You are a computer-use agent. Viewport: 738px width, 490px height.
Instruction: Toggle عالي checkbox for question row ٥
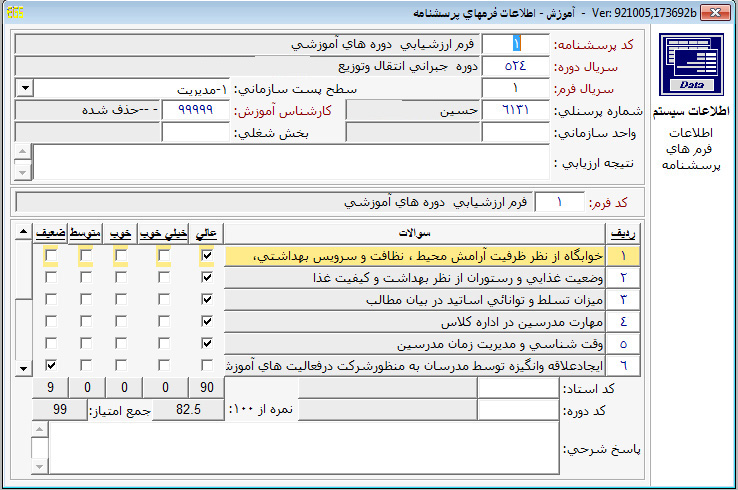[x=207, y=343]
